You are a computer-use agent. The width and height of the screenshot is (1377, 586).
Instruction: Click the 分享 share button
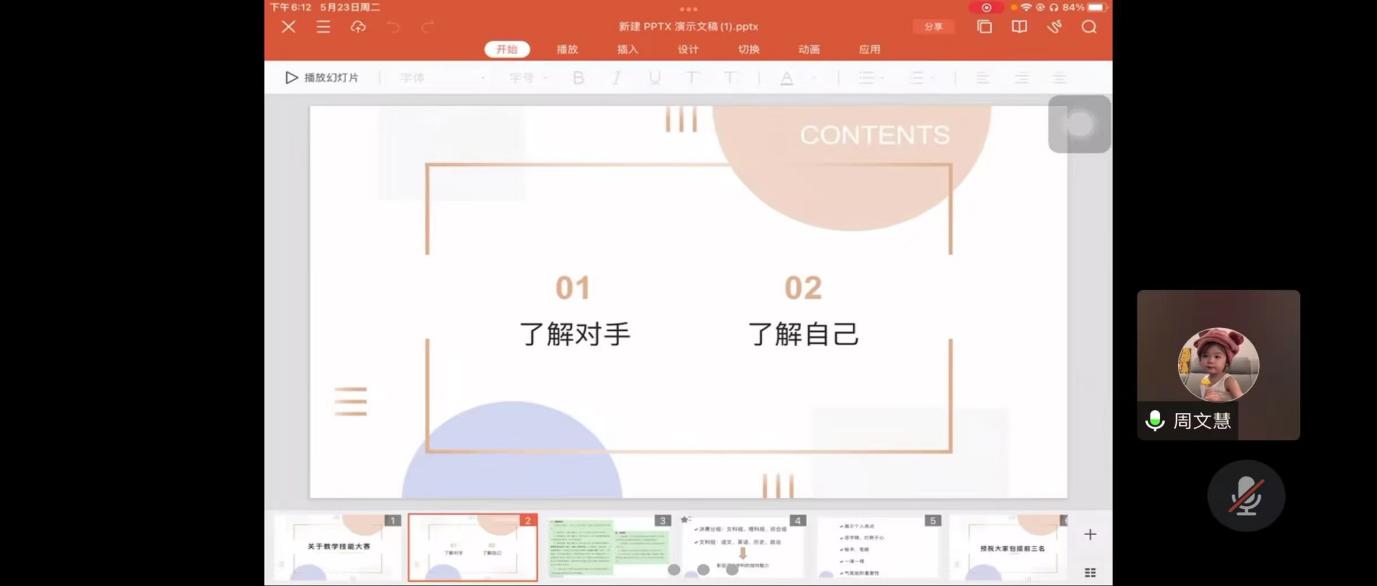click(x=933, y=27)
